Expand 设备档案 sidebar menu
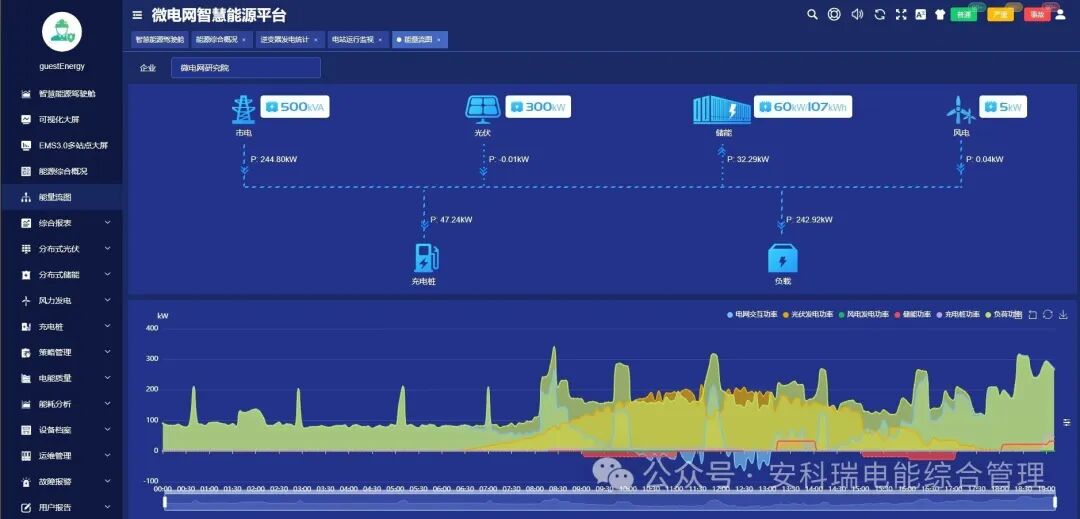Image resolution: width=1080 pixels, height=519 pixels. [x=62, y=430]
